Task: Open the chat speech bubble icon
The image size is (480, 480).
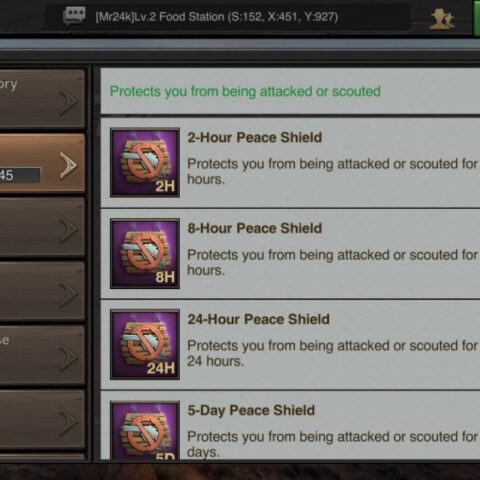Action: [x=74, y=16]
